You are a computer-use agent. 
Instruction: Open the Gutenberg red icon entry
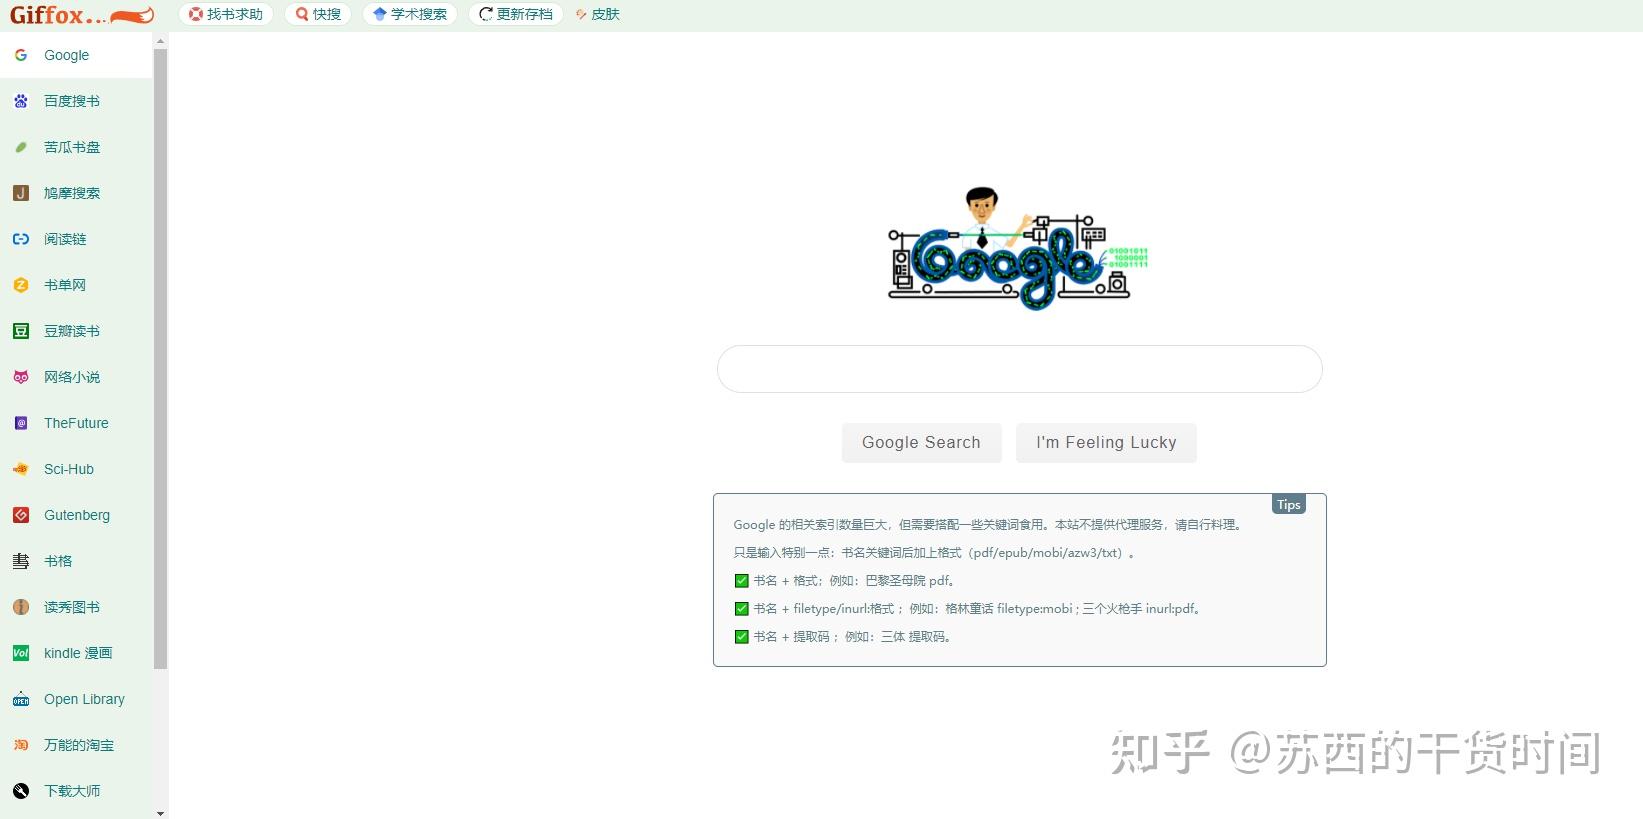point(76,515)
